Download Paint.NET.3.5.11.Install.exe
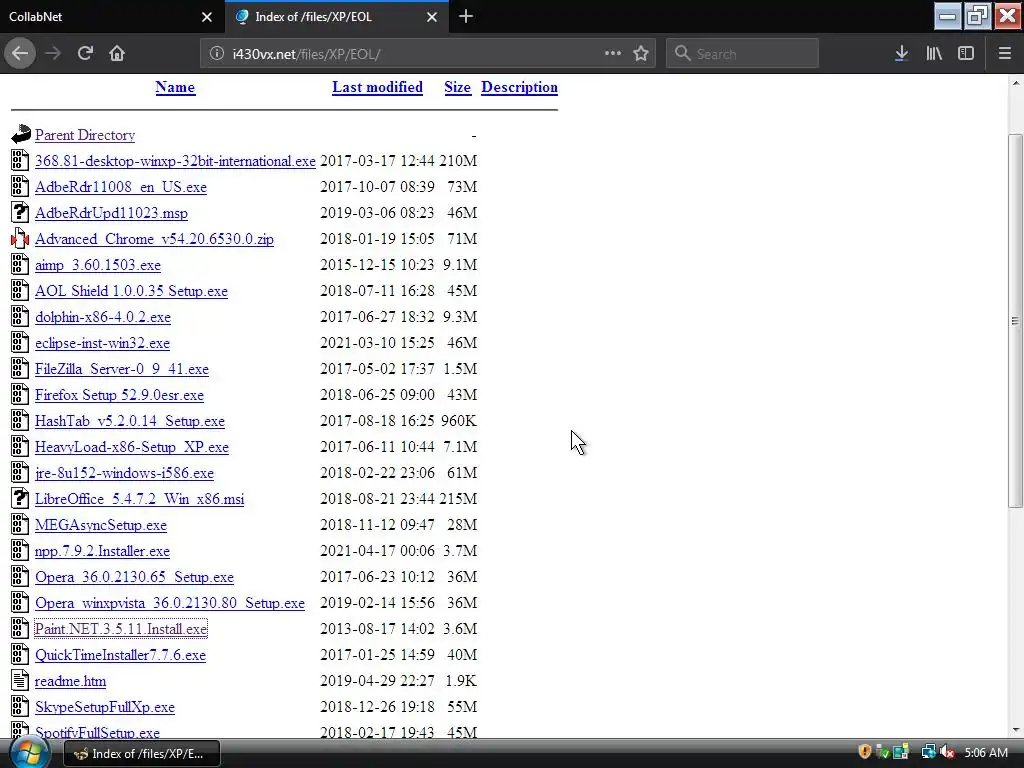1024x768 pixels. coord(121,629)
